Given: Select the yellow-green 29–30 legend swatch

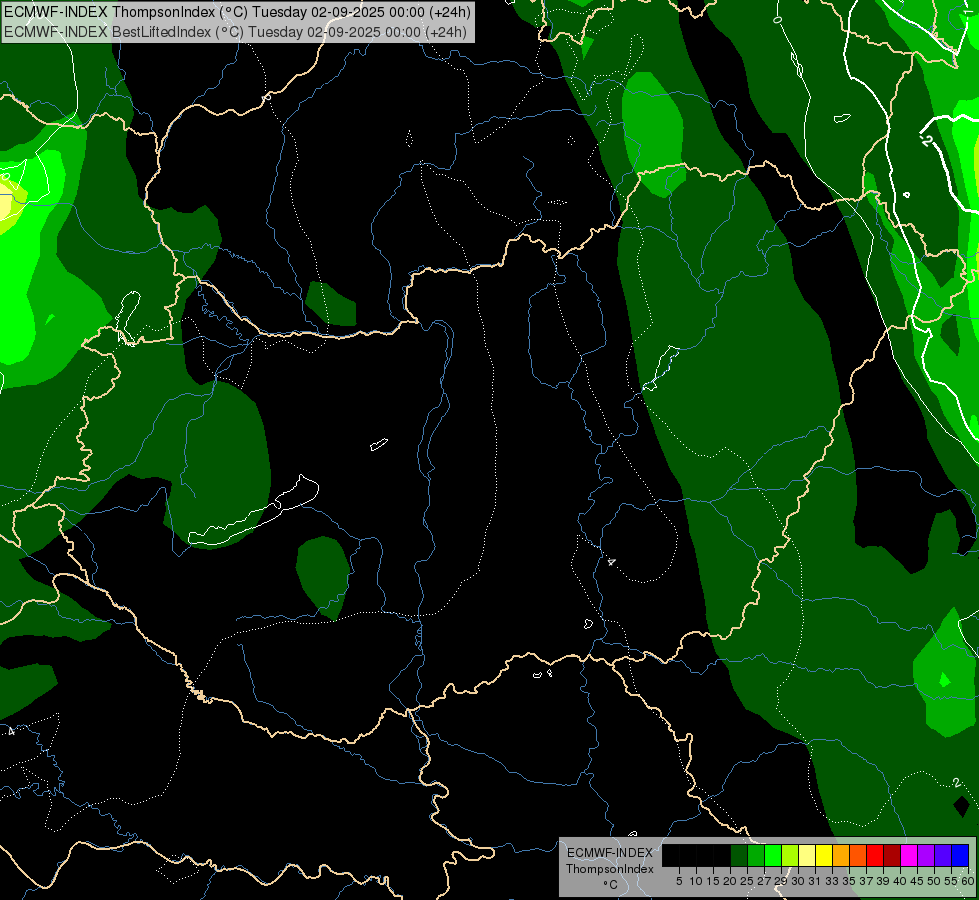Looking at the screenshot, I should pyautogui.click(x=790, y=855).
